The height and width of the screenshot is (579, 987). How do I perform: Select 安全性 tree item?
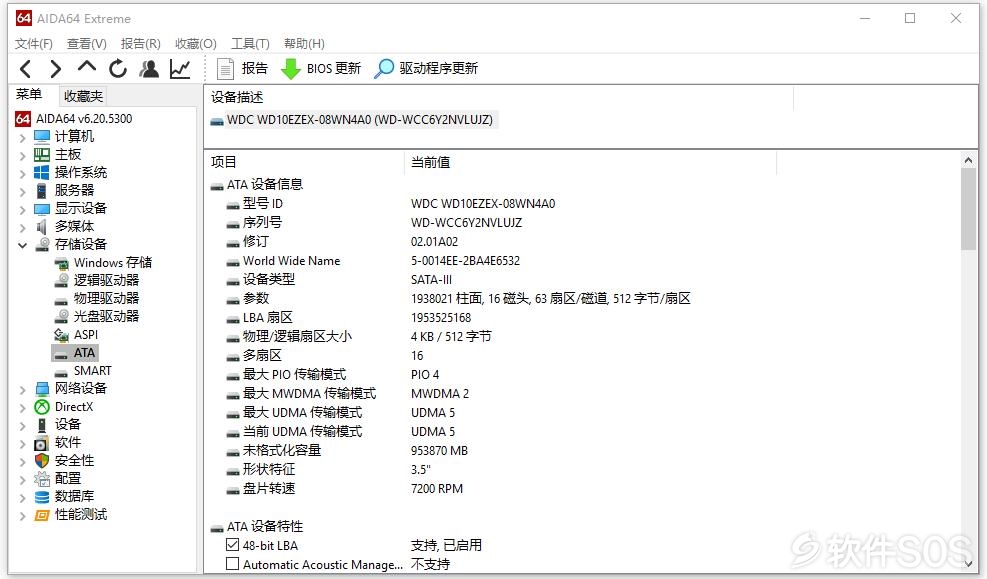[74, 460]
